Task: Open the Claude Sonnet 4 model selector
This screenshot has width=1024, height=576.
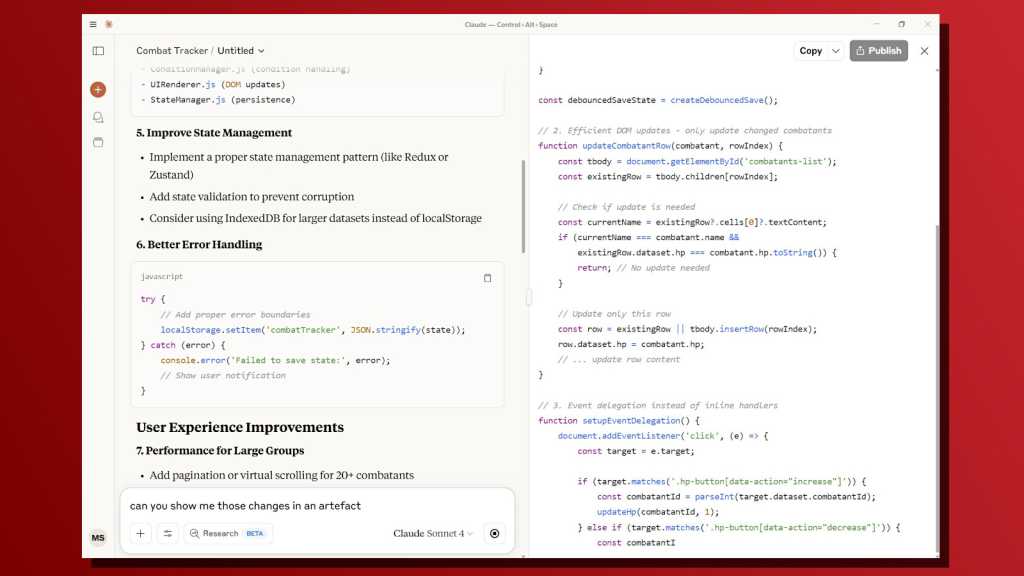Action: 433,534
